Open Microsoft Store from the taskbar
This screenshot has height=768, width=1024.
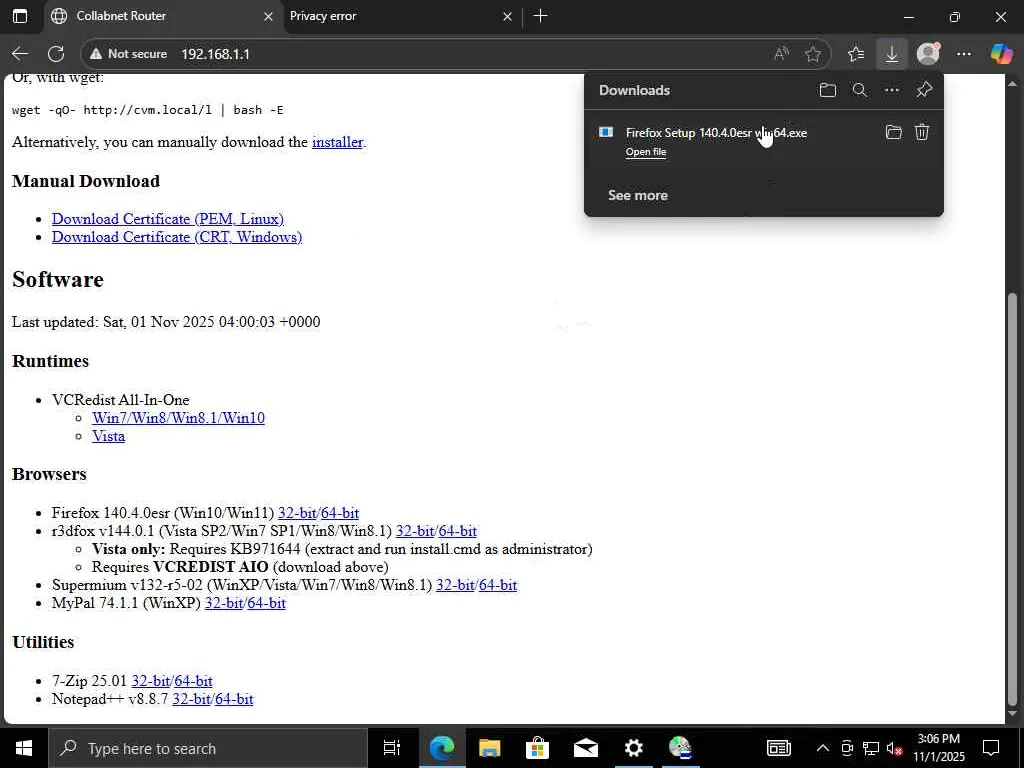click(x=537, y=748)
